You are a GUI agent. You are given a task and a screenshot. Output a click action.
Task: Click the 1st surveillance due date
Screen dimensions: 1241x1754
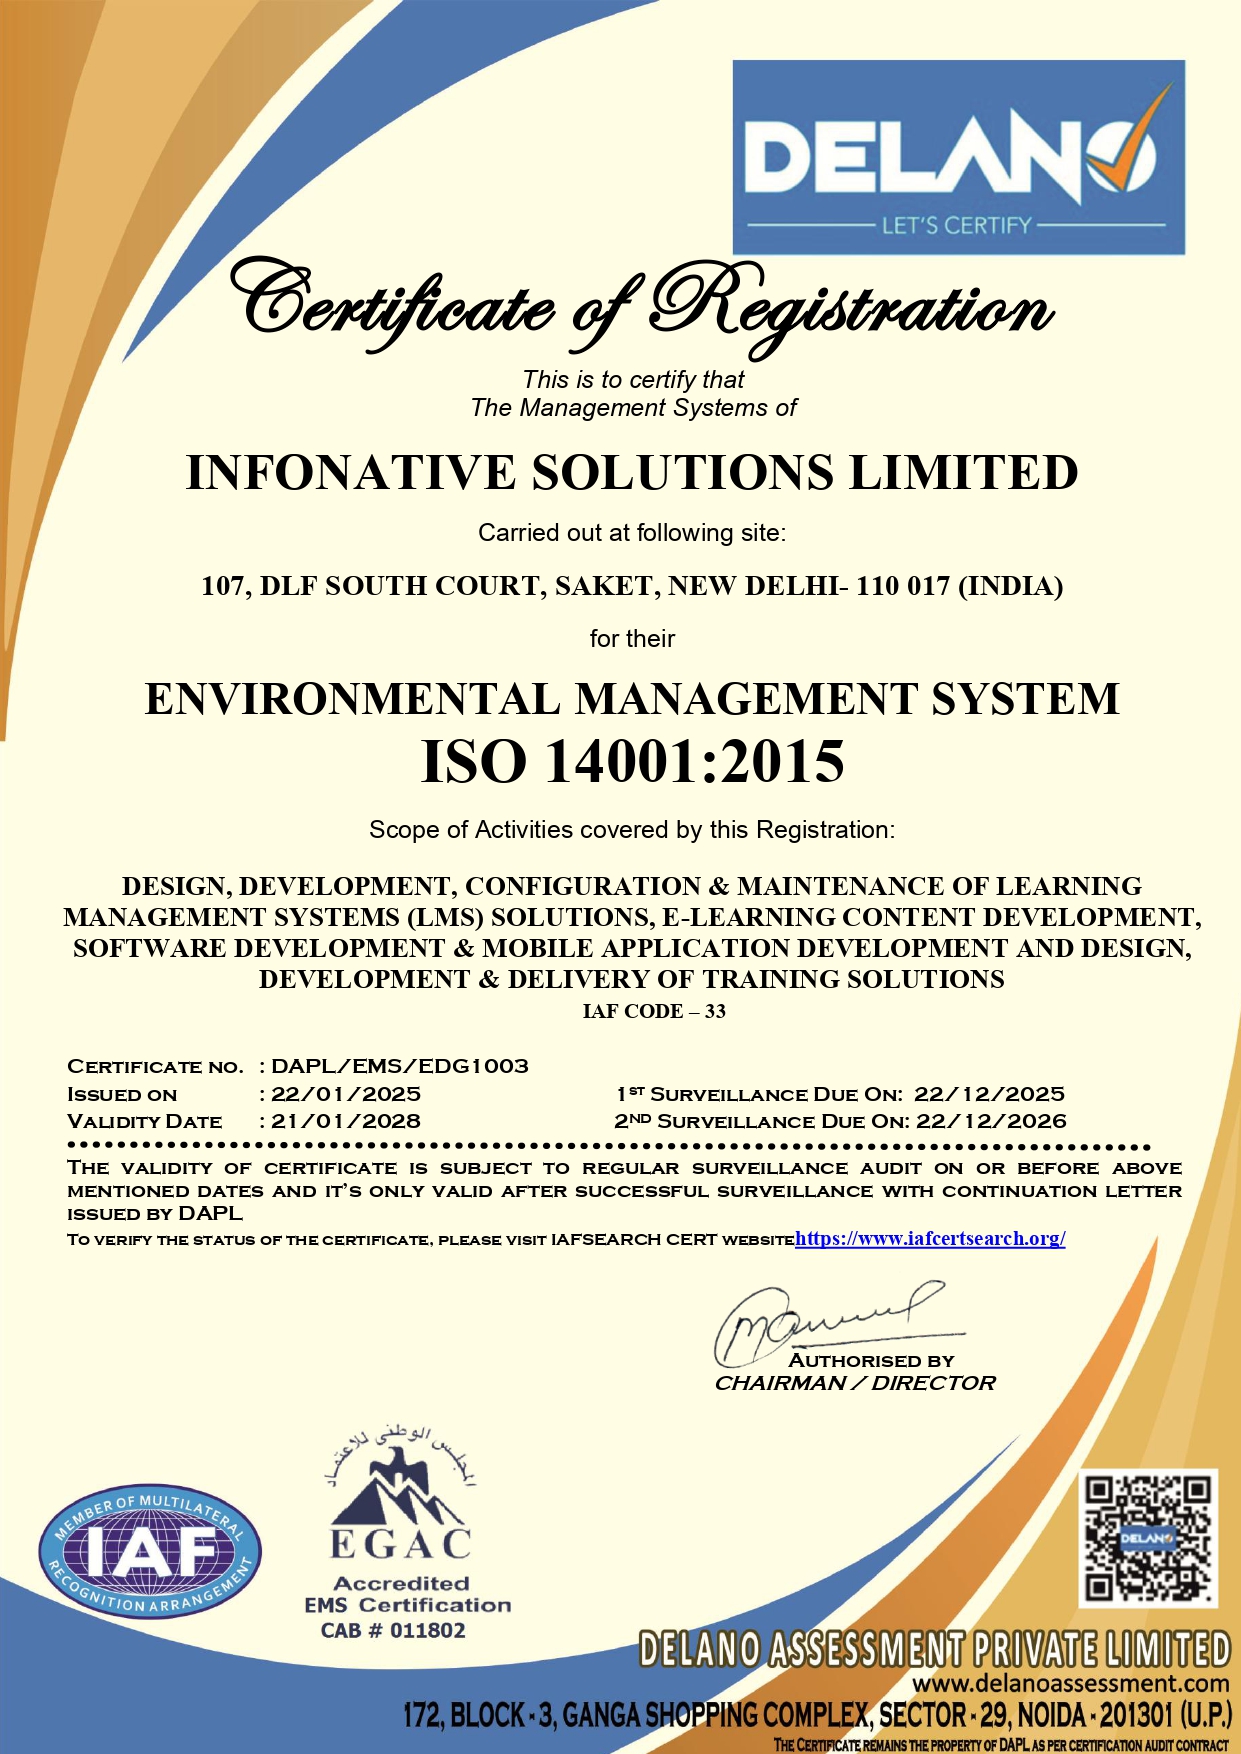989,1094
